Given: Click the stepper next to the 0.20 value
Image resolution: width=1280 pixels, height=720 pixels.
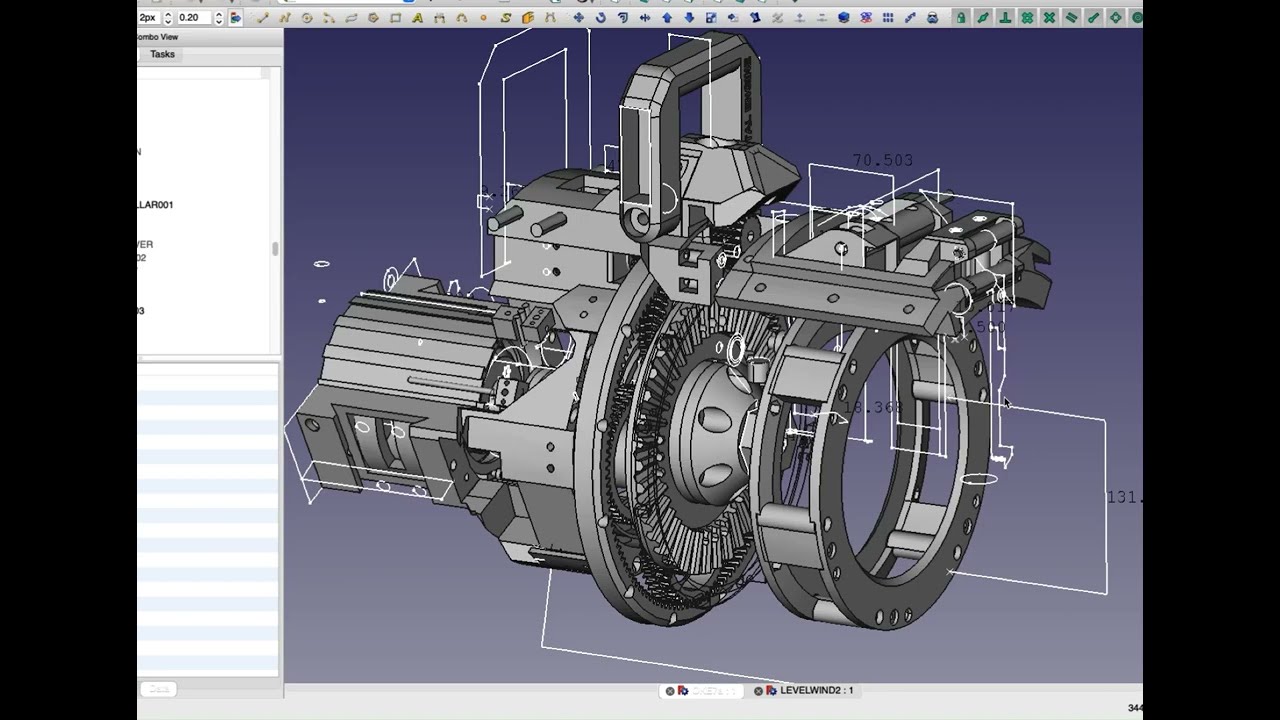Looking at the screenshot, I should pyautogui.click(x=219, y=18).
